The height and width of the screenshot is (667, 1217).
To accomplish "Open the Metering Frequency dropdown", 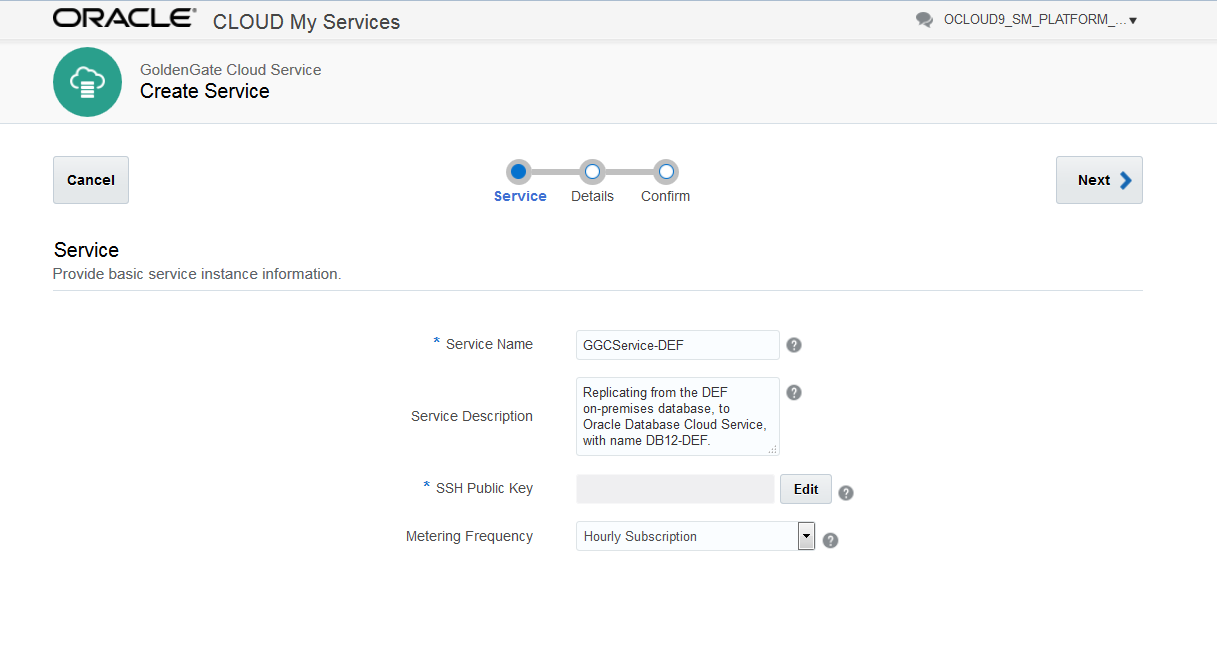I will click(x=806, y=536).
